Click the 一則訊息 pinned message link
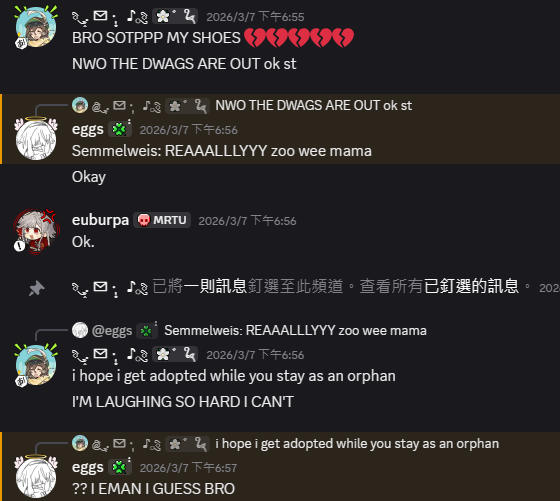 tap(215, 286)
